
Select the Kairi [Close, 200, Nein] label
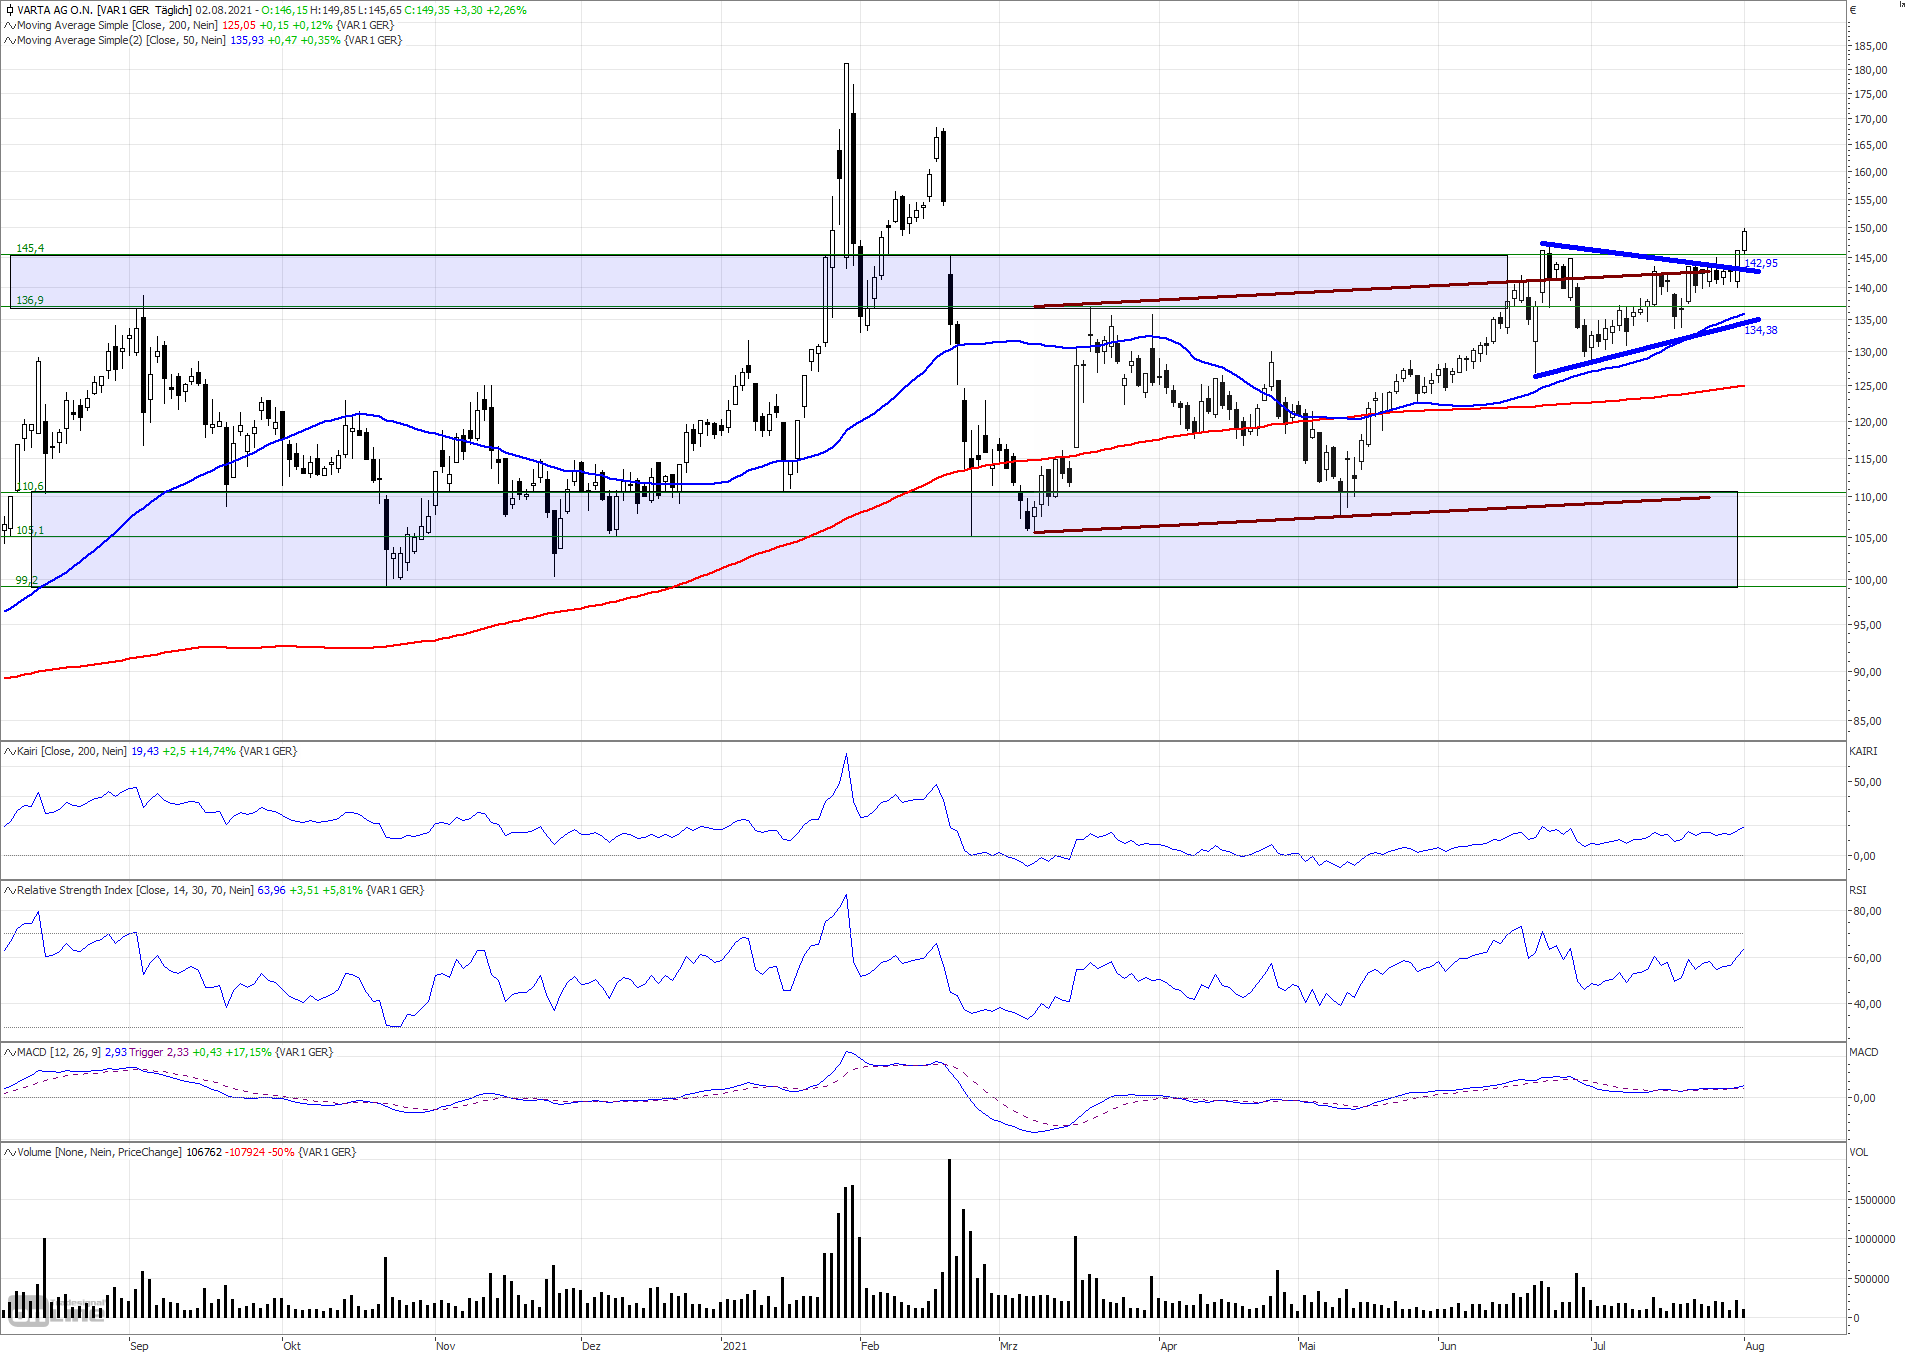[x=72, y=751]
